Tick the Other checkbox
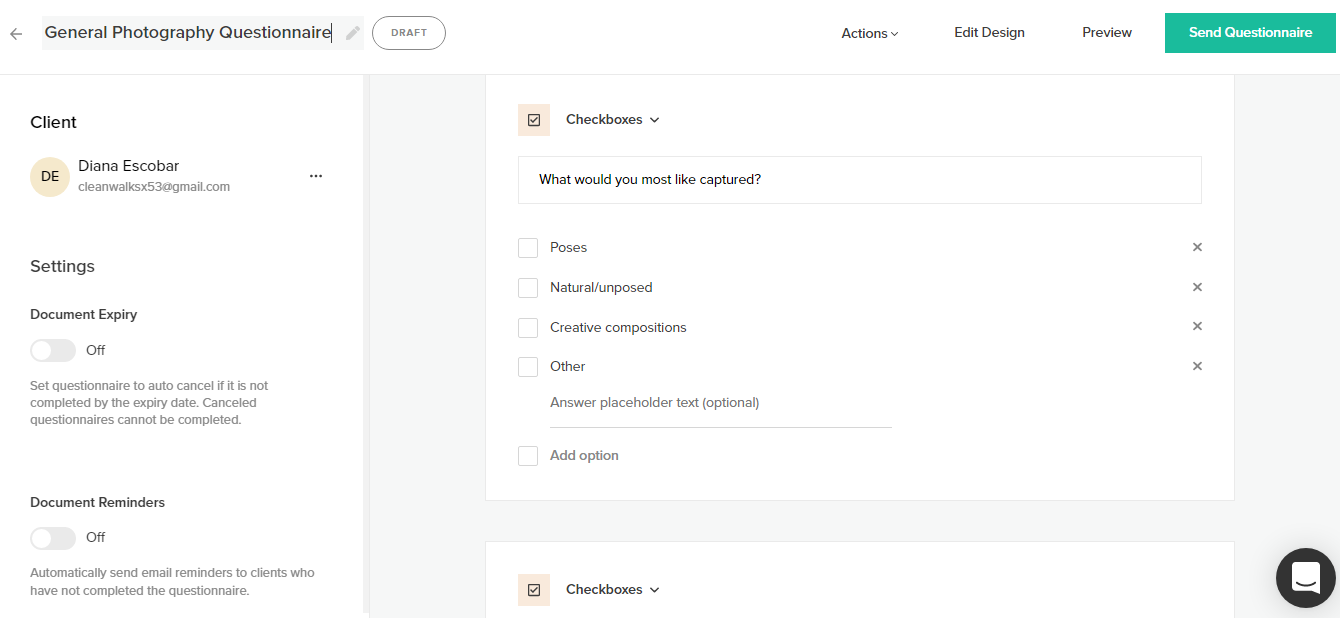The height and width of the screenshot is (618, 1340). pos(528,367)
